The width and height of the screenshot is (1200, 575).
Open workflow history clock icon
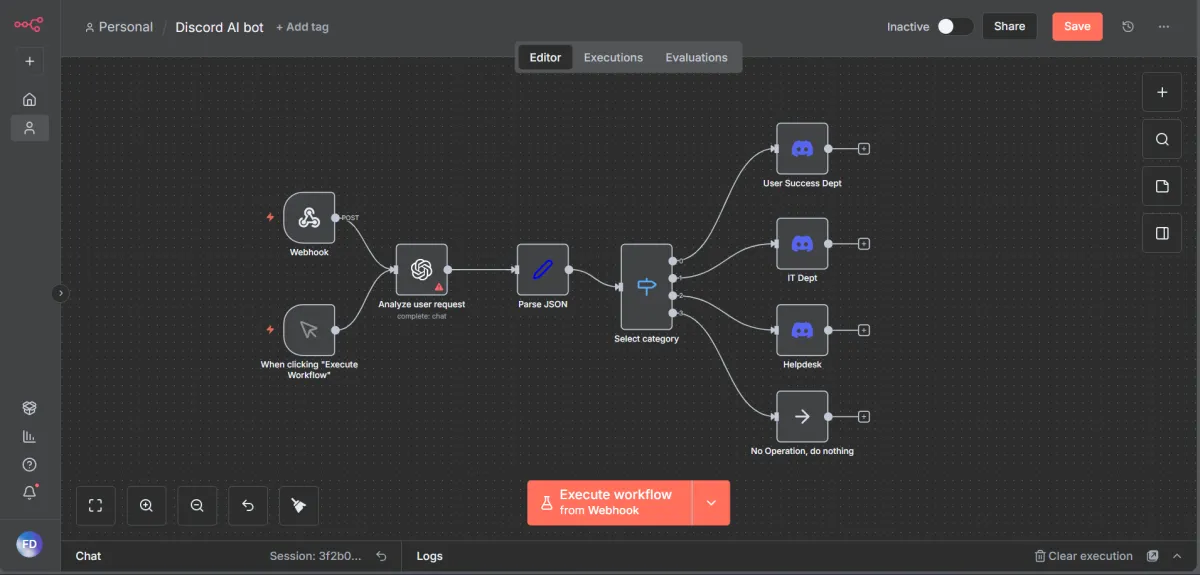1128,27
